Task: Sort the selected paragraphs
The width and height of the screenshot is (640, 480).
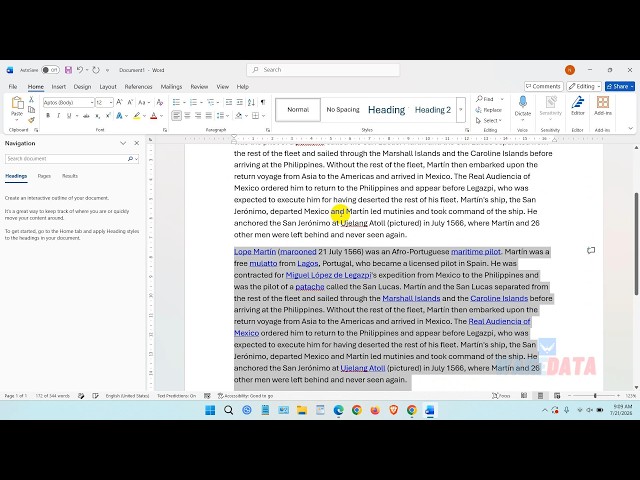Action: coord(251,102)
